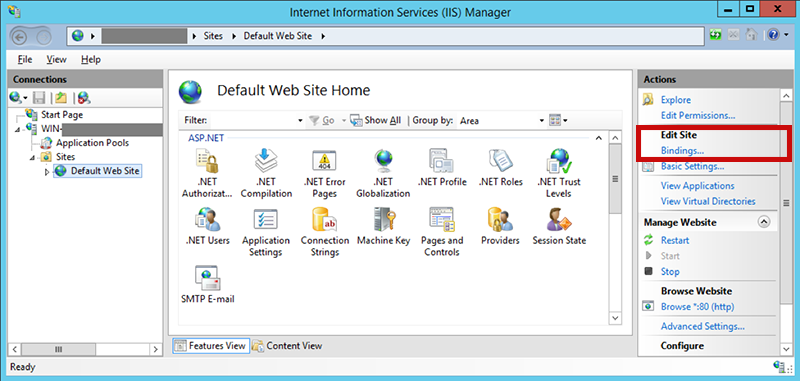The width and height of the screenshot is (800, 381).
Task: Click Edit Permissions link
Action: click(x=698, y=115)
